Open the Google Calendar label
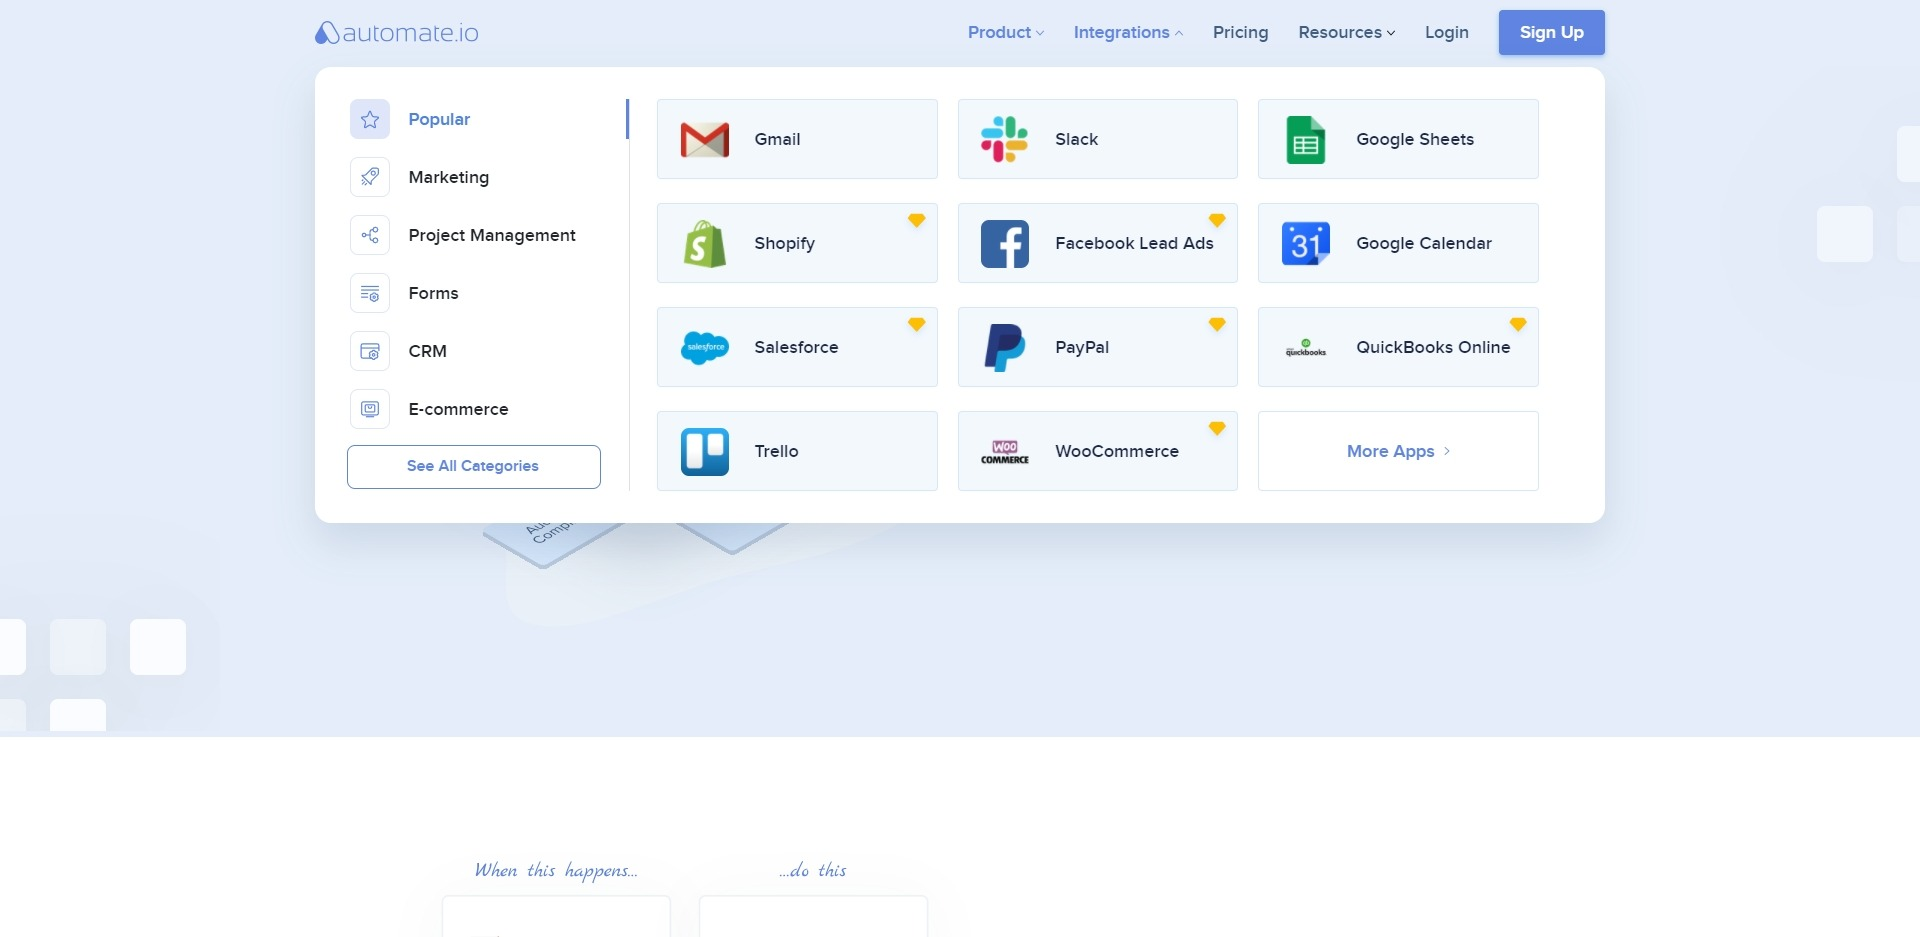This screenshot has width=1920, height=937. [x=1424, y=243]
